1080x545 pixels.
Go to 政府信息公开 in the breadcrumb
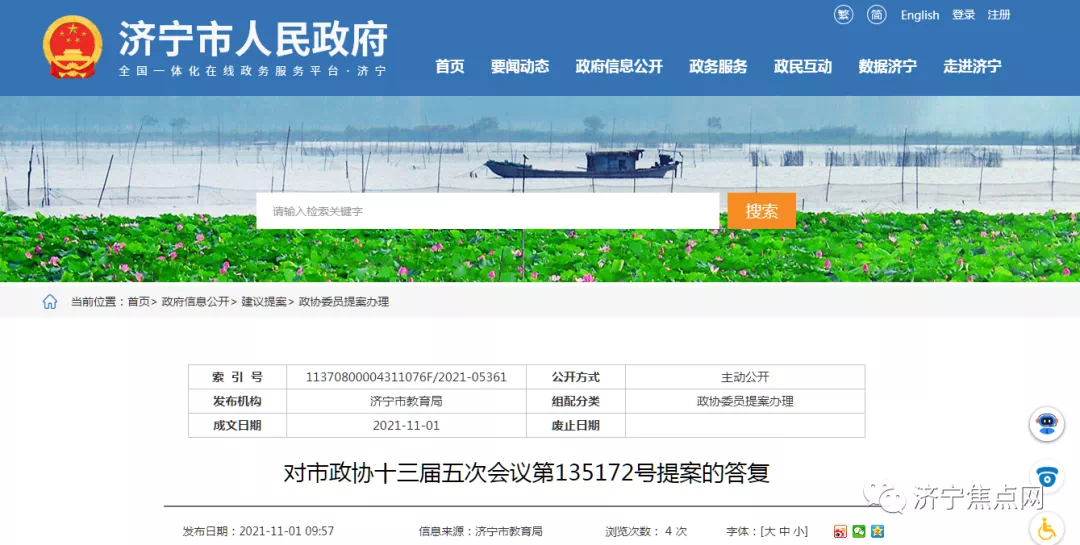point(195,302)
